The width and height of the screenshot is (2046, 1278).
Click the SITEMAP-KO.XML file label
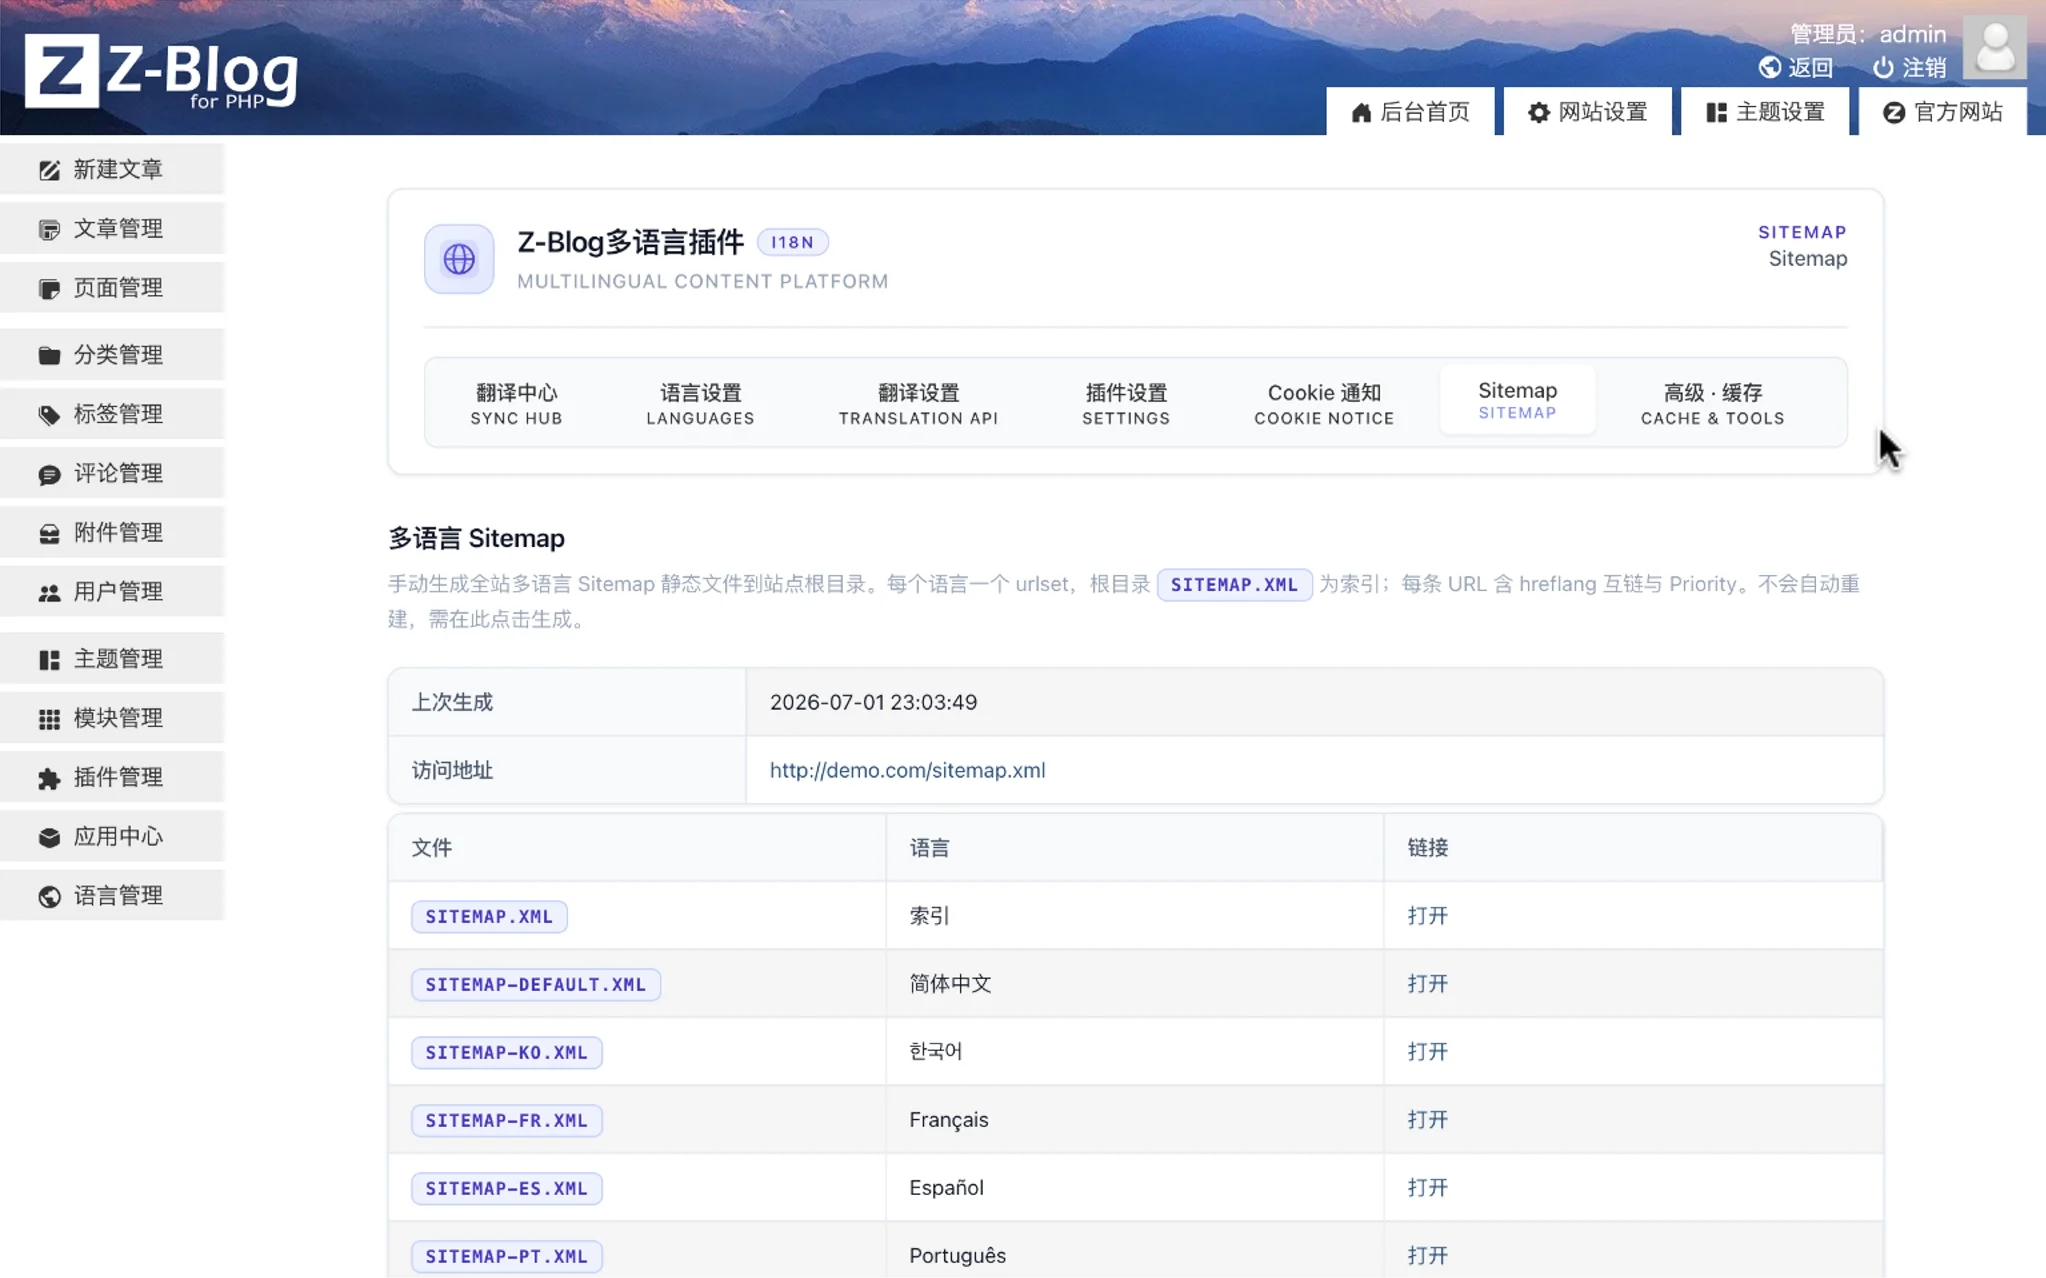[x=506, y=1053]
